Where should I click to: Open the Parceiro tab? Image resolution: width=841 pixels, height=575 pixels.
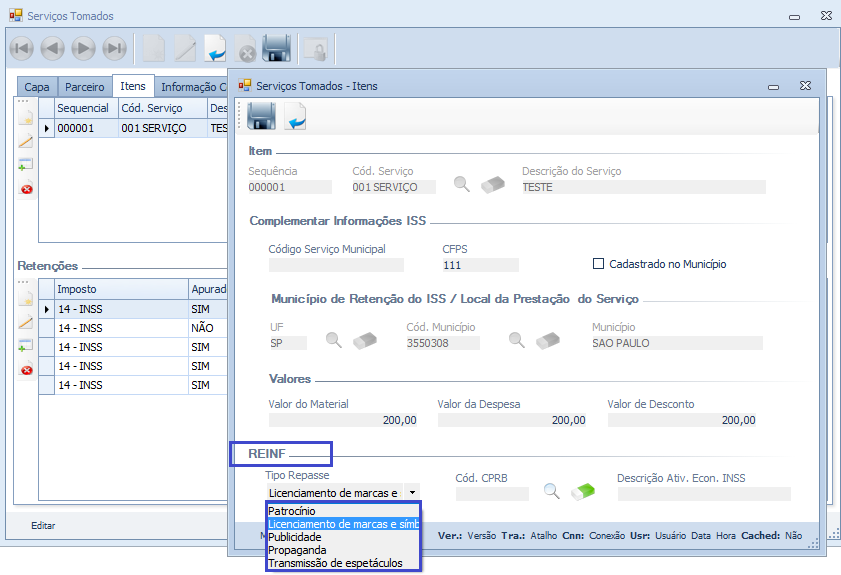83,87
